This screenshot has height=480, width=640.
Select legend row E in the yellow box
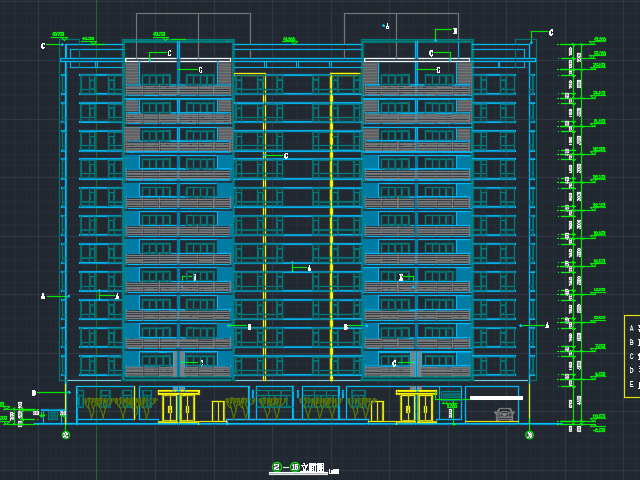(634, 384)
